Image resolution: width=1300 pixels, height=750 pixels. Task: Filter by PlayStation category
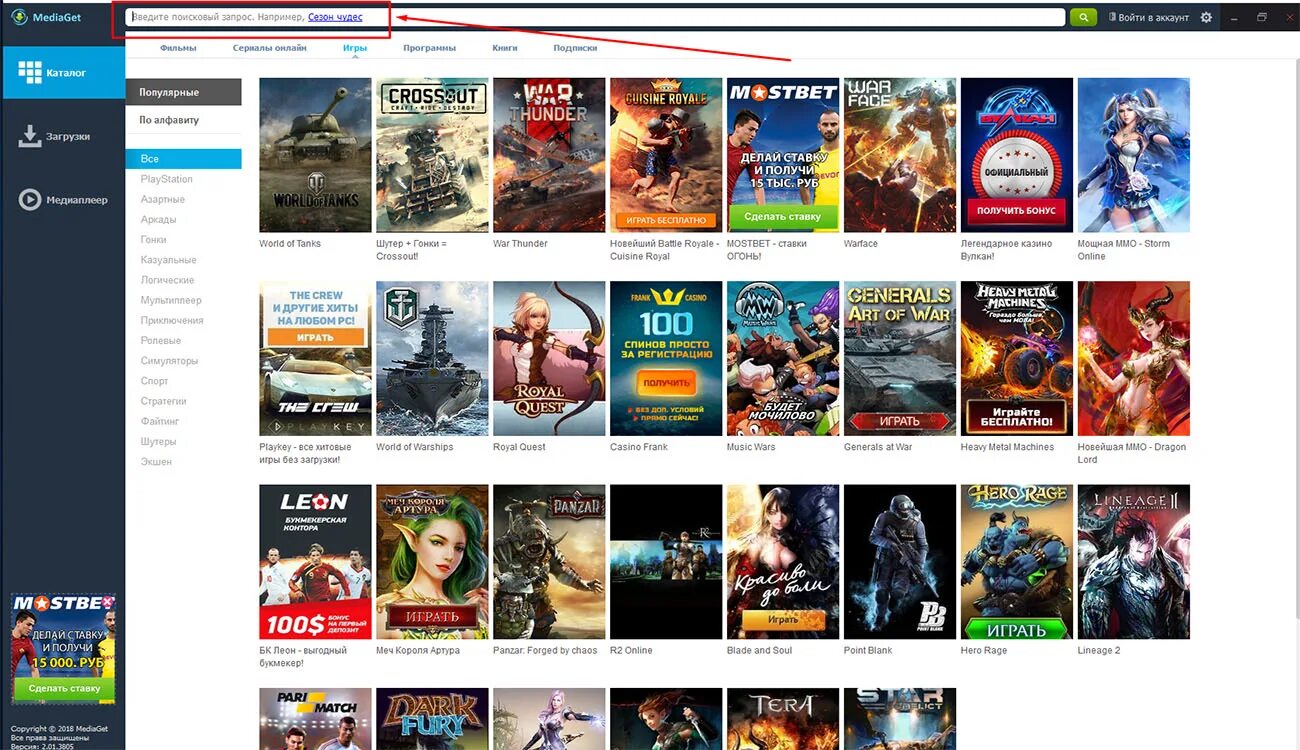click(x=167, y=179)
